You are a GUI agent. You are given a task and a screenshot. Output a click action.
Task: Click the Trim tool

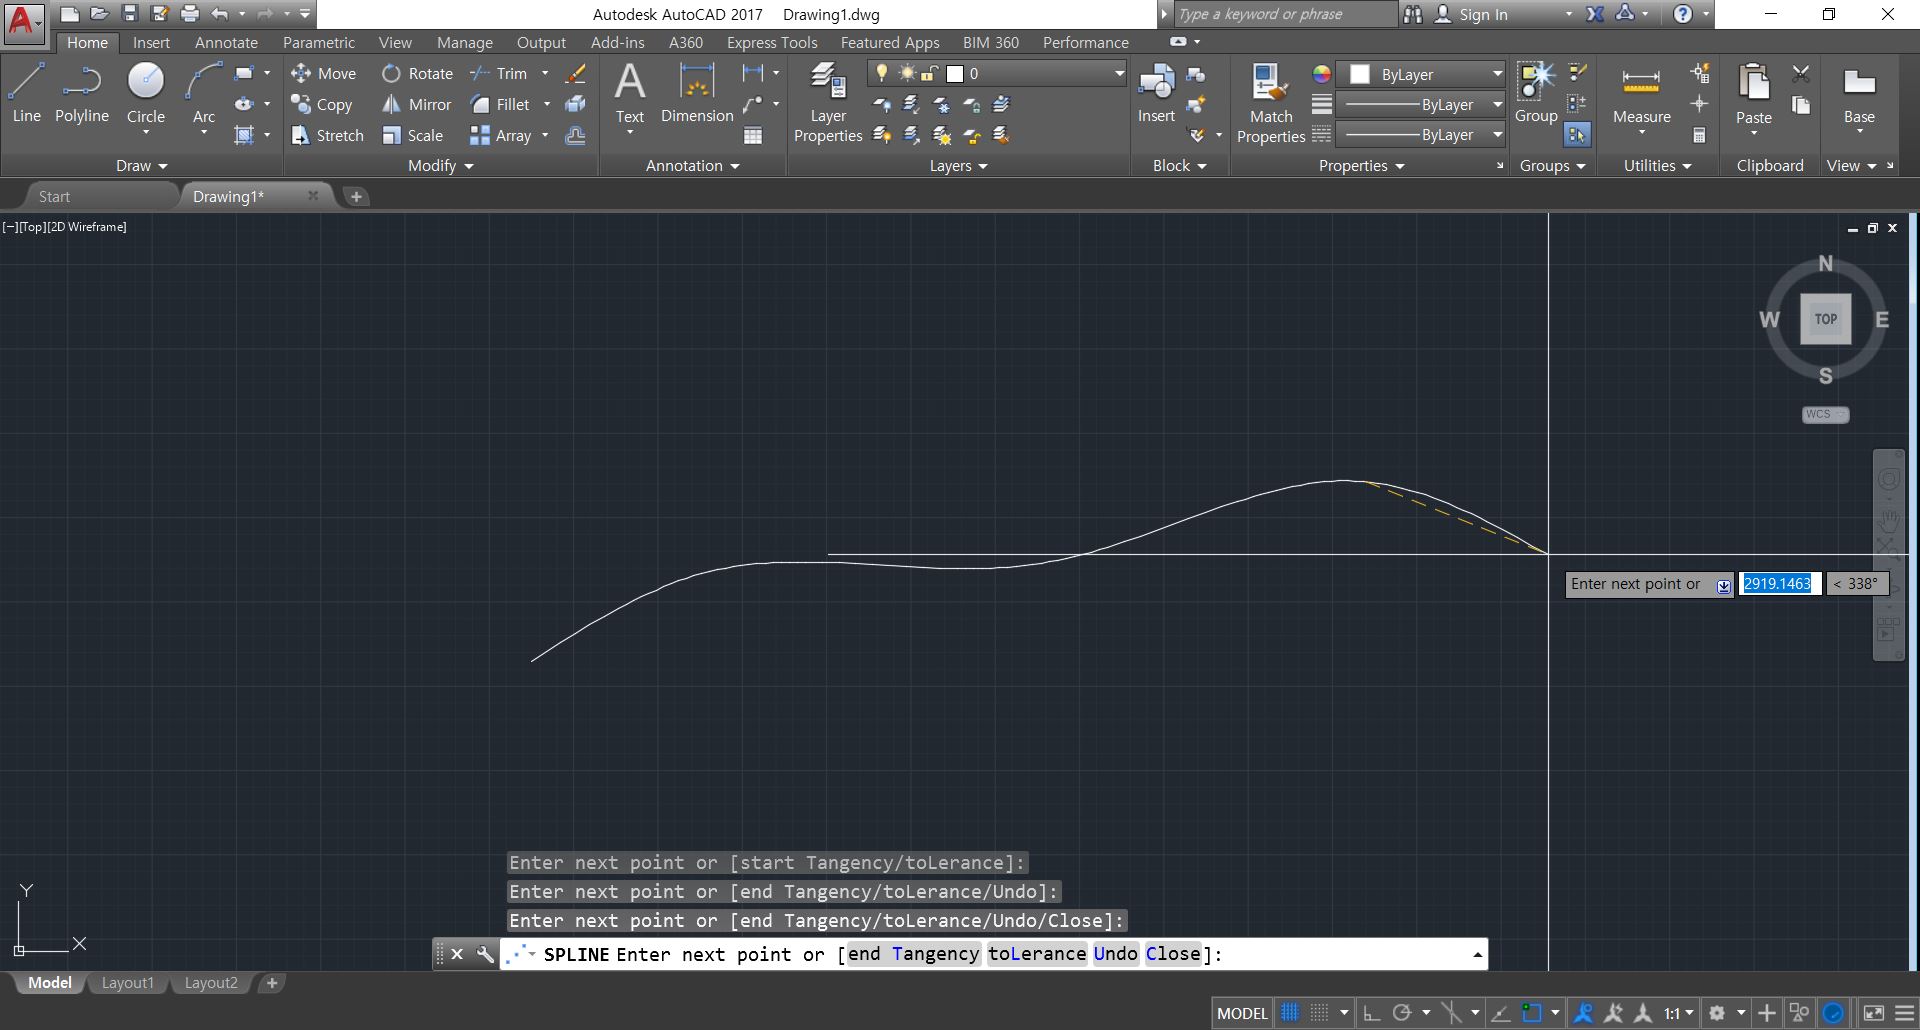click(x=499, y=73)
